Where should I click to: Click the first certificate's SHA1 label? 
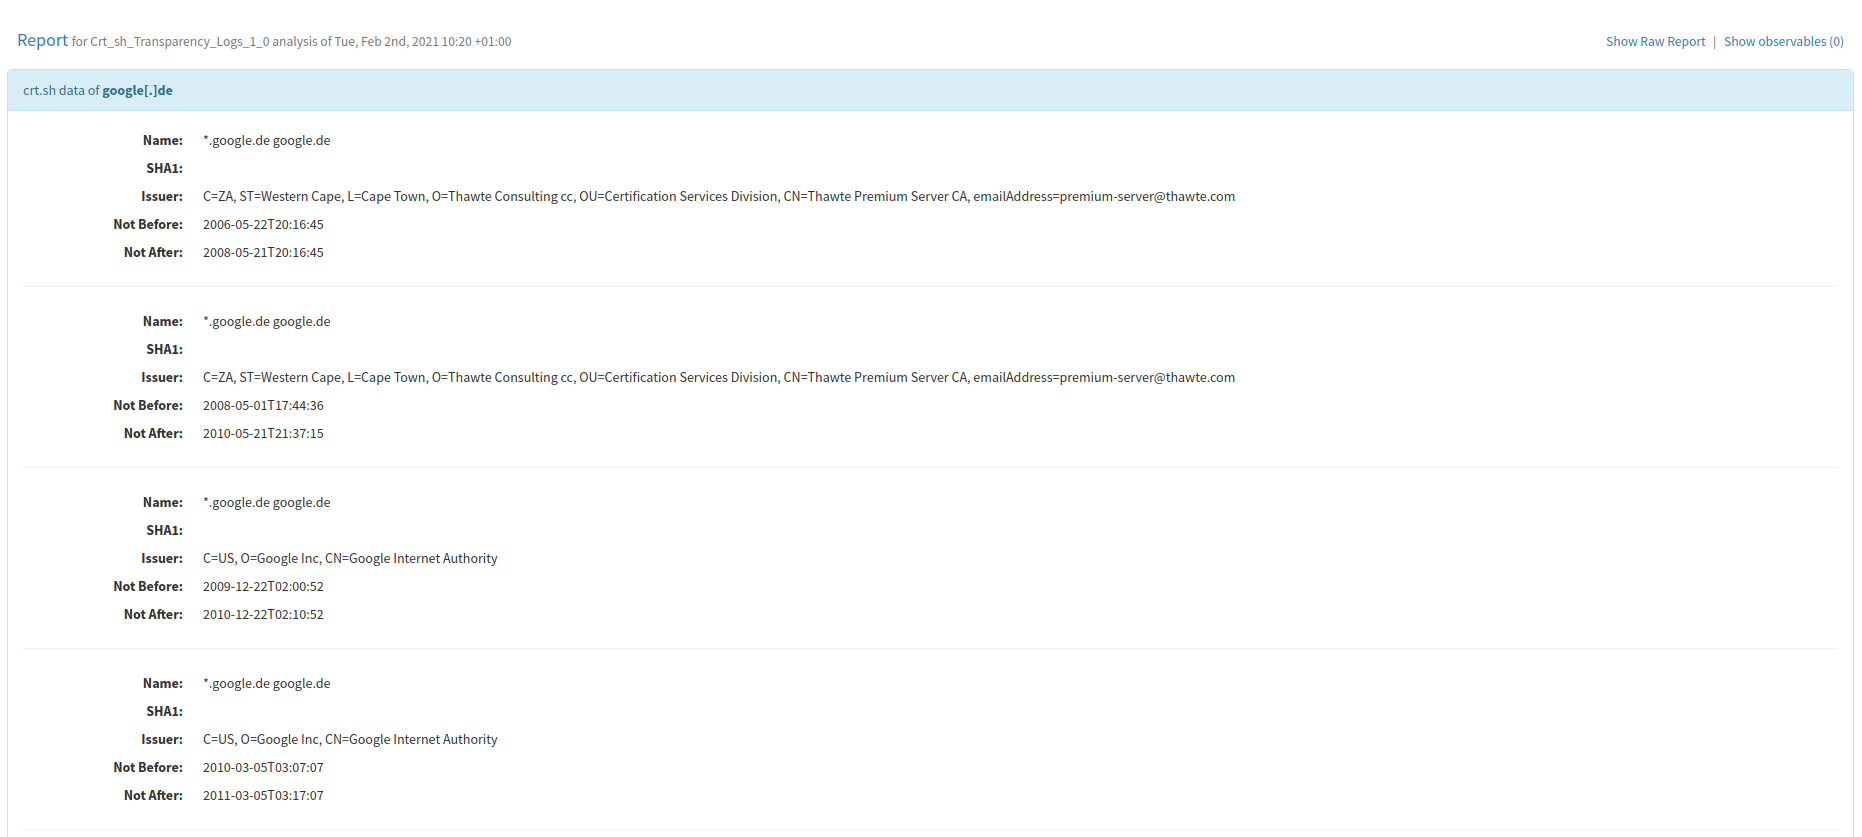tap(164, 169)
